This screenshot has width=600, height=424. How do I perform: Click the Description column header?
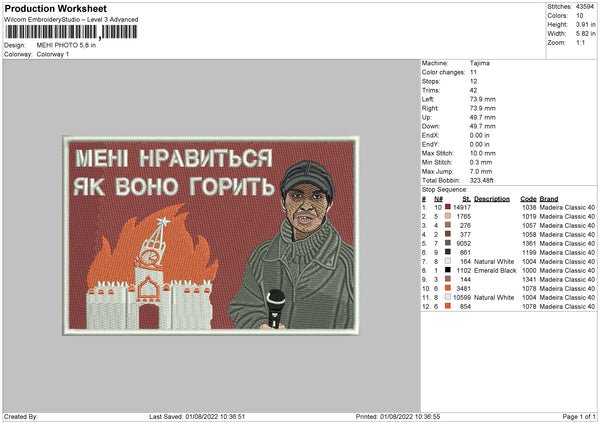point(492,199)
